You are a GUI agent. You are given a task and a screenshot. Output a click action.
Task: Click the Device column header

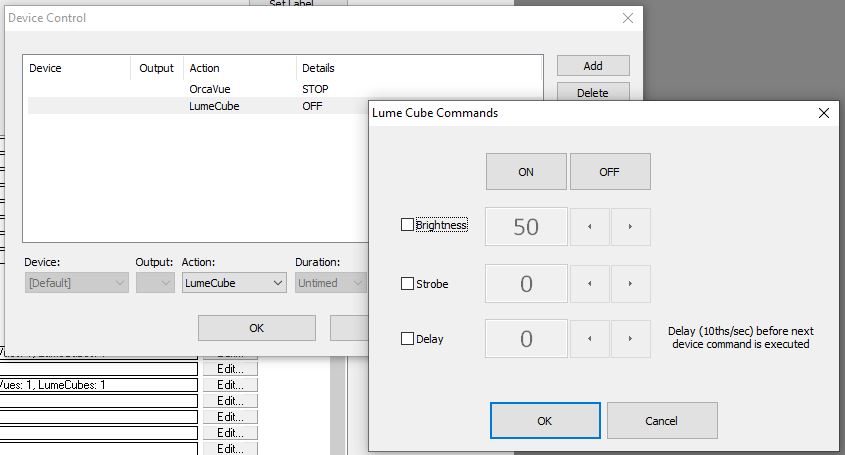pos(77,68)
